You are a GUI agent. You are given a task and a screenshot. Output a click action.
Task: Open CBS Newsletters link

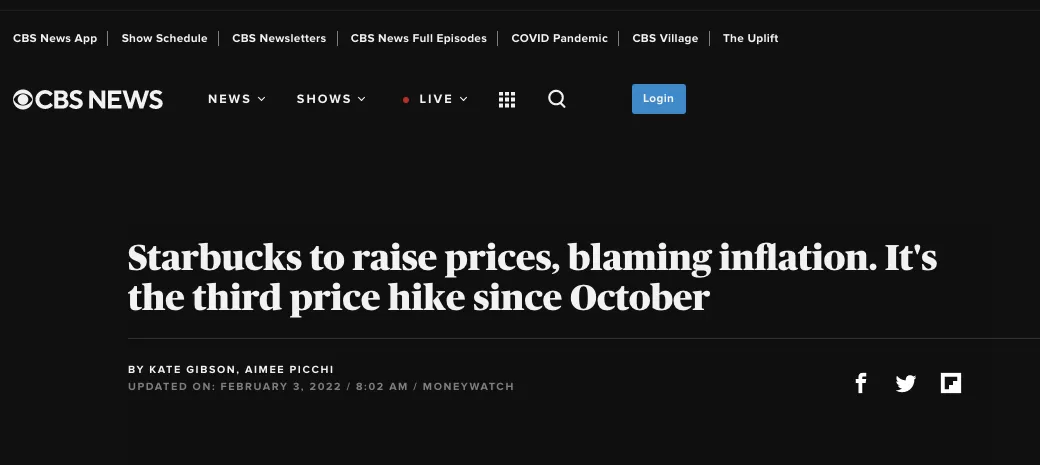pyautogui.click(x=279, y=38)
